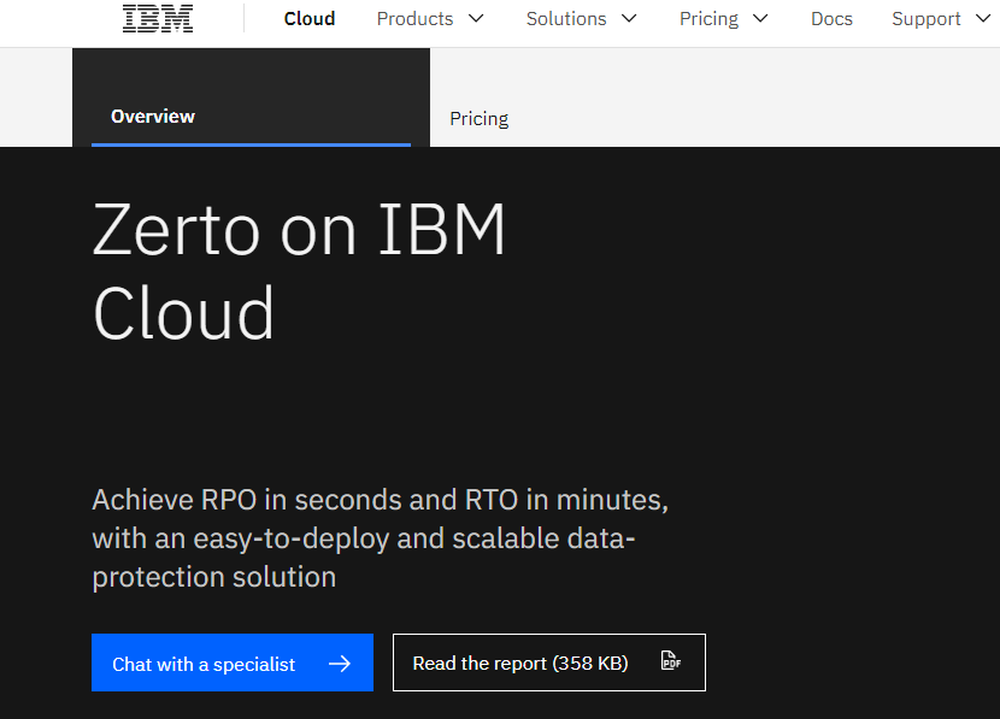Open Read the report (358 KB)
This screenshot has height=719, width=1000.
pyautogui.click(x=549, y=662)
